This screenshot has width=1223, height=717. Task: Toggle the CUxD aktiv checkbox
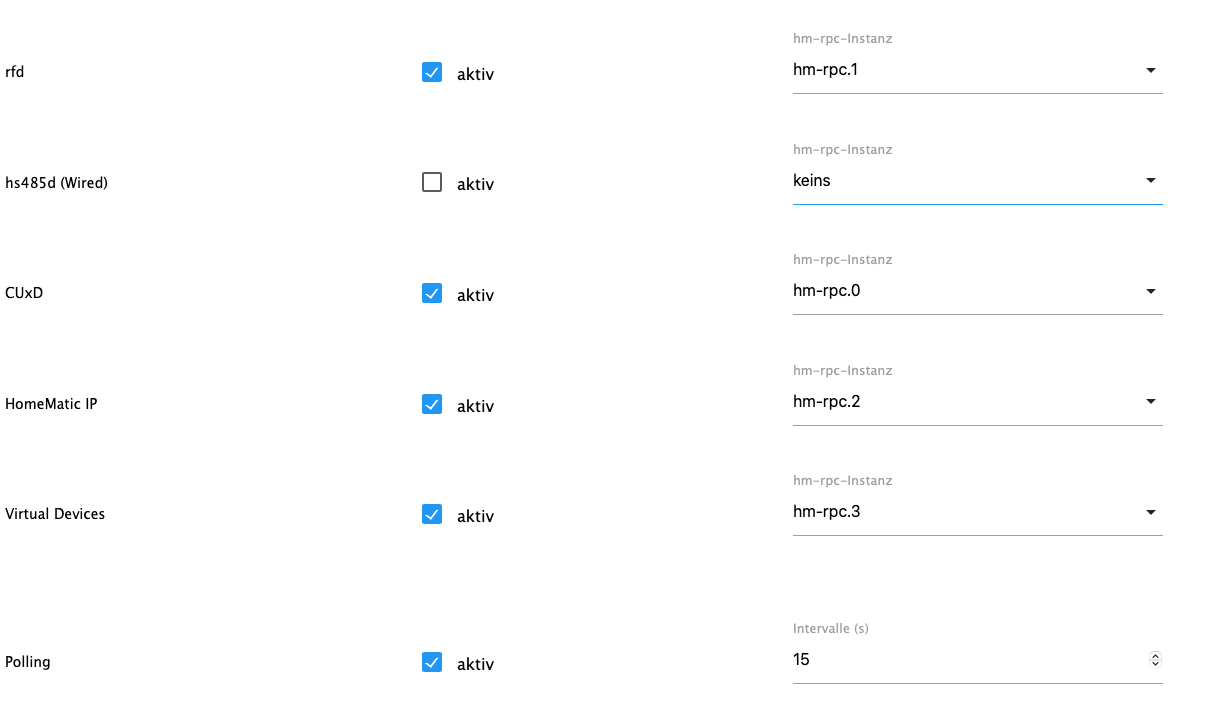(x=432, y=293)
